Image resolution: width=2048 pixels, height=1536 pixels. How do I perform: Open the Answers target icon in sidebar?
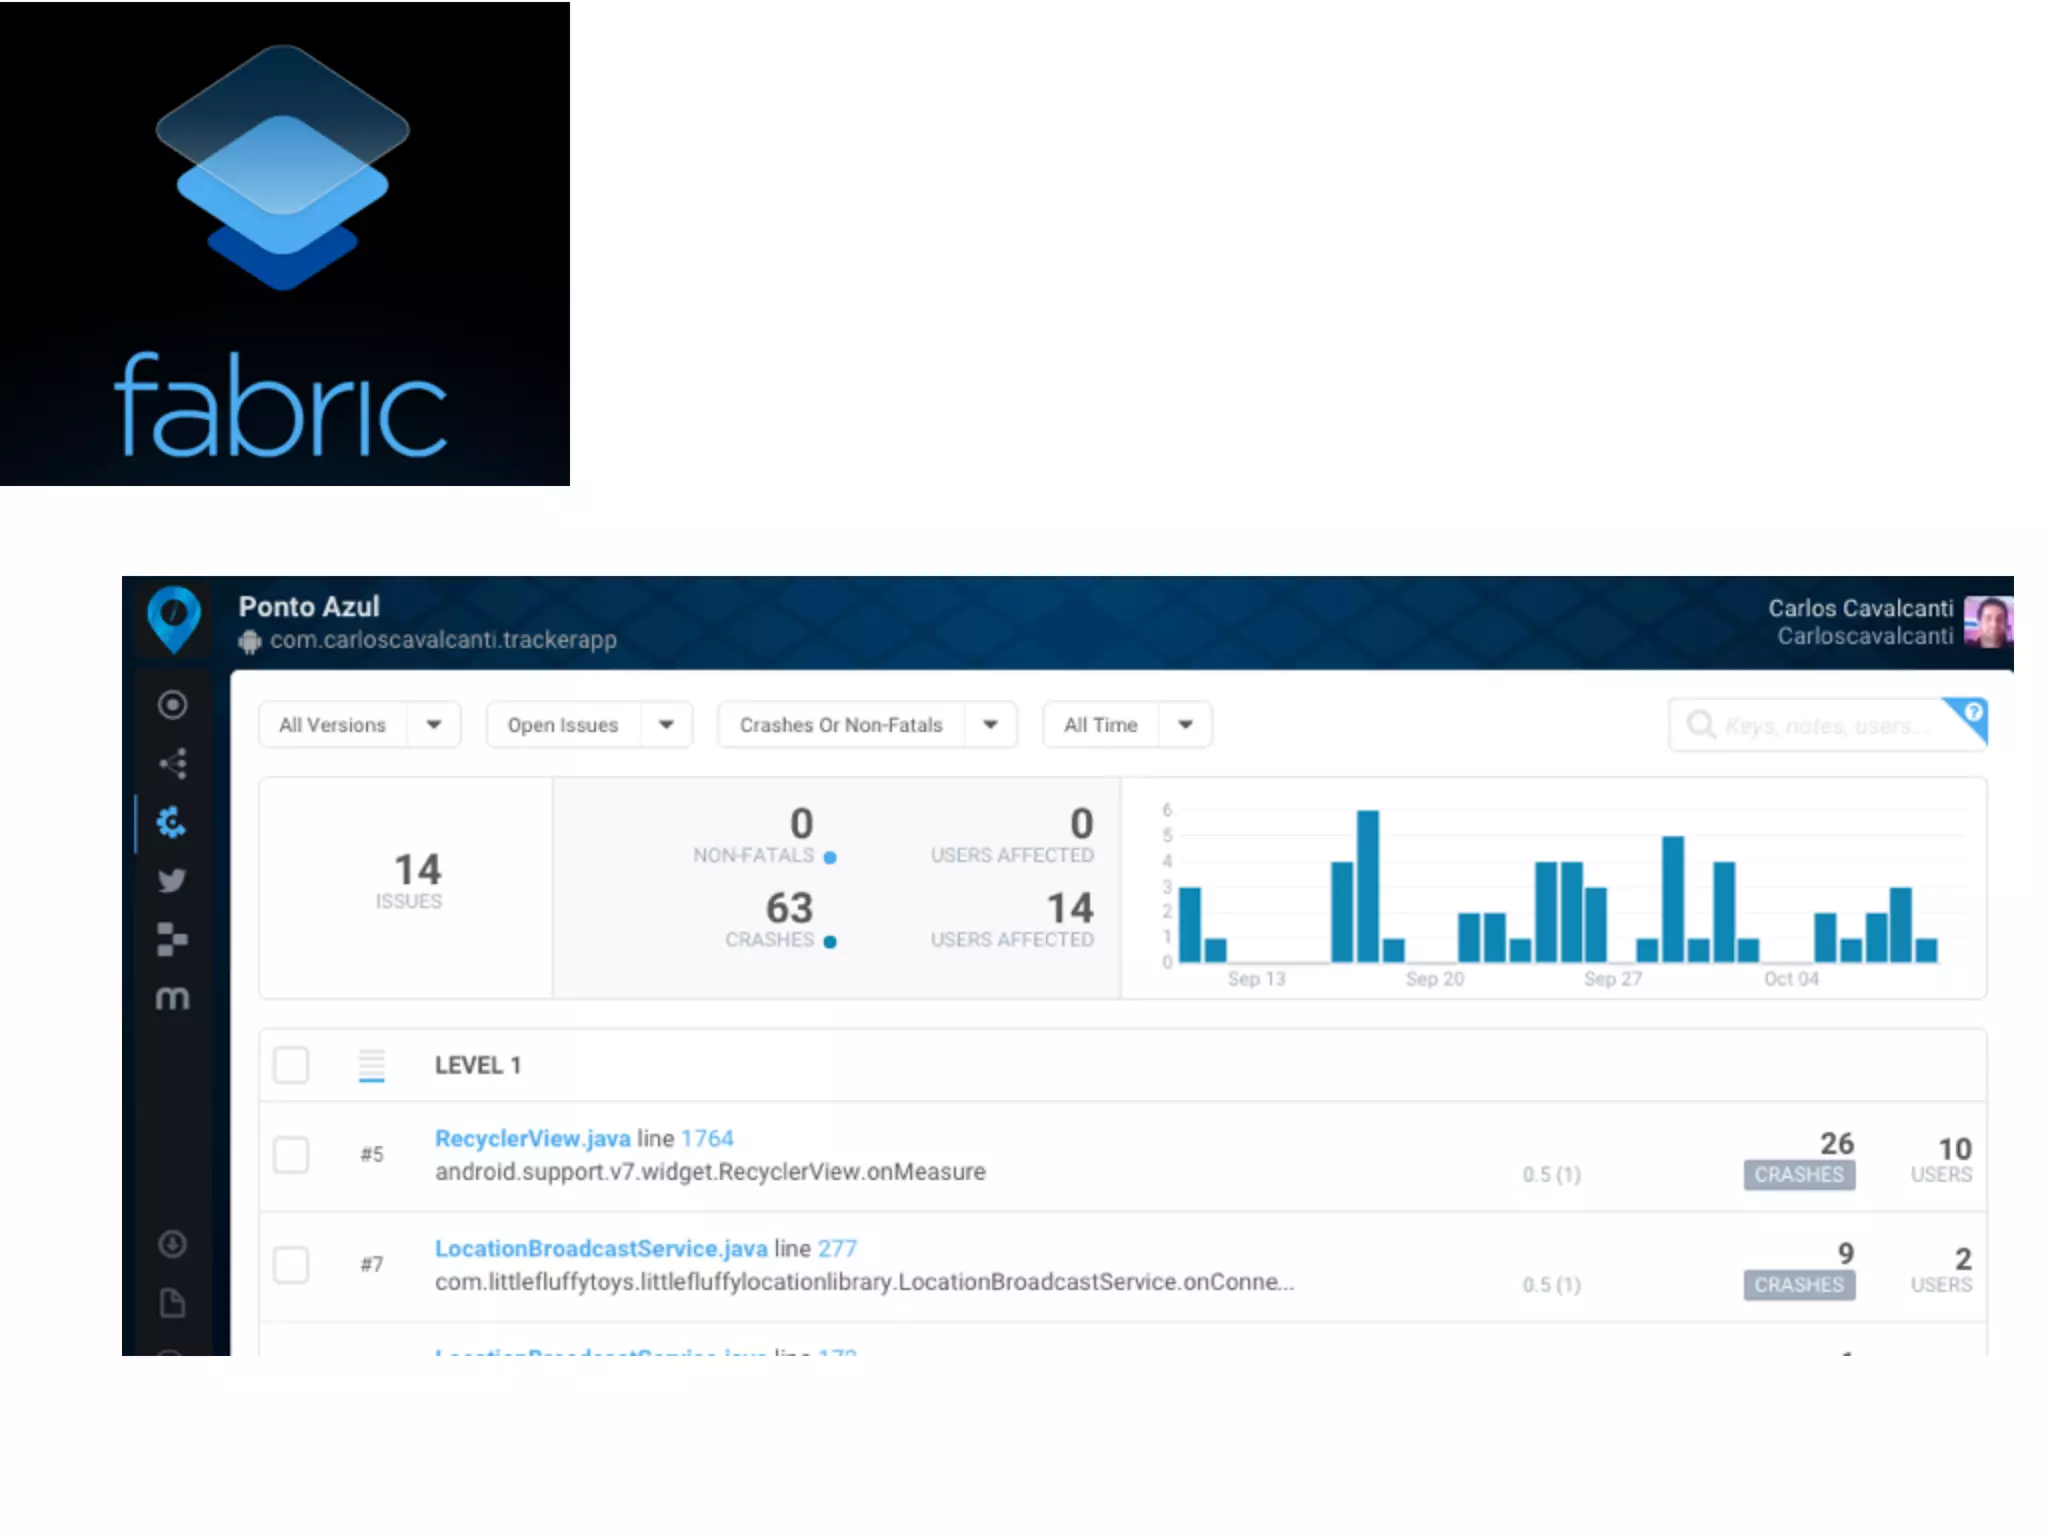point(172,705)
